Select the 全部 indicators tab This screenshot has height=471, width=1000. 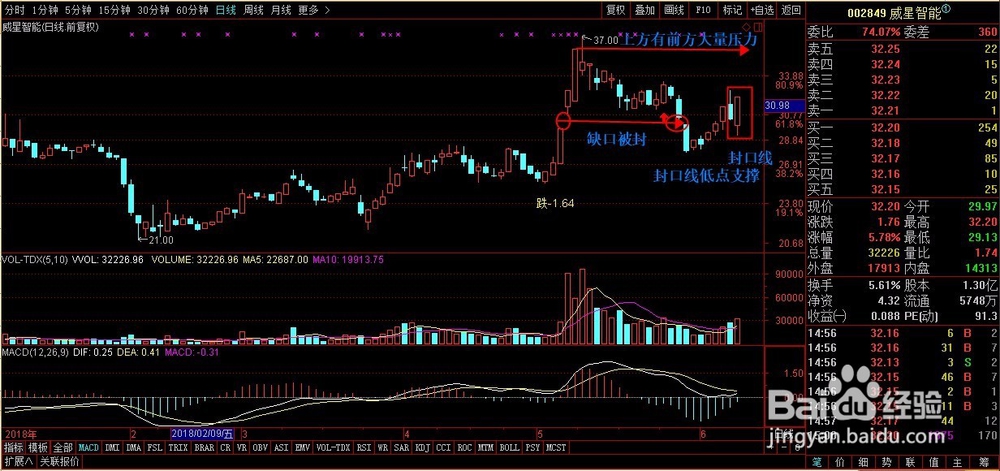[64, 447]
